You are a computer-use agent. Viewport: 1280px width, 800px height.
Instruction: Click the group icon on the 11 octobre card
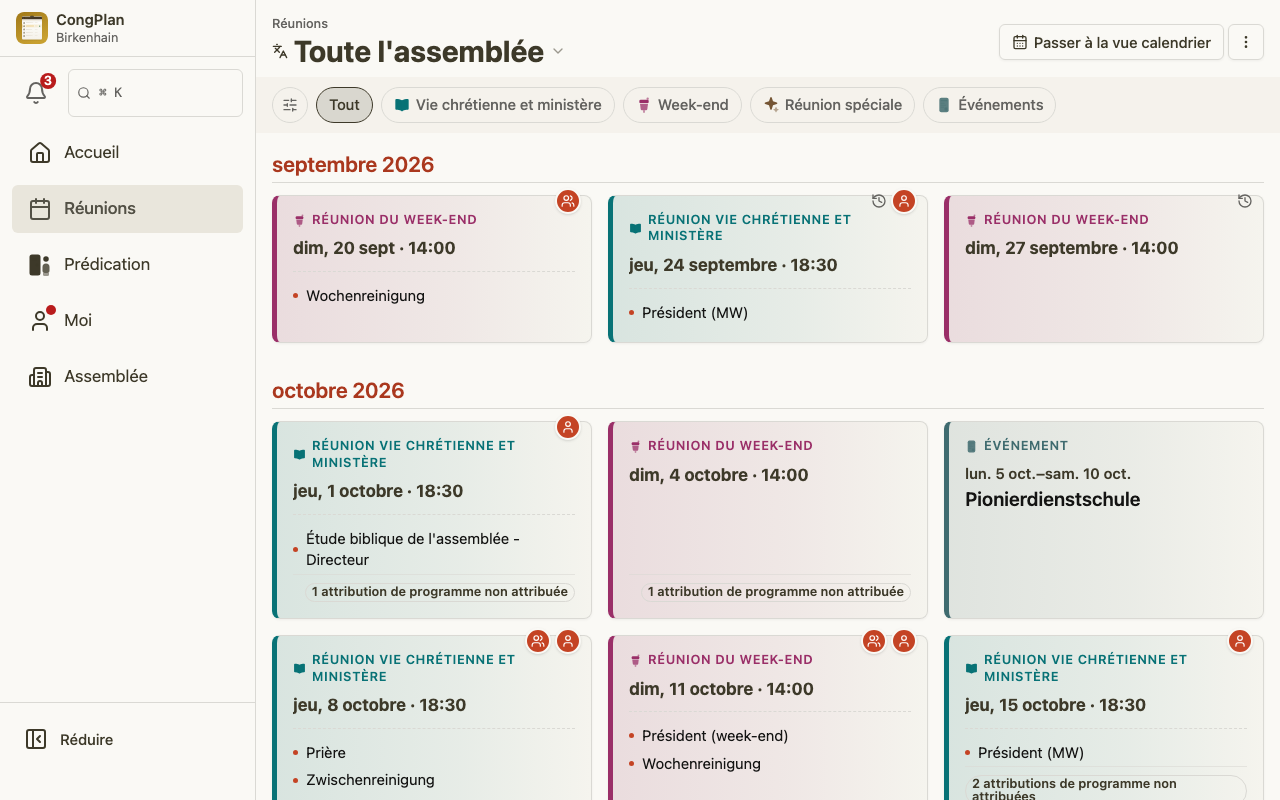click(874, 641)
